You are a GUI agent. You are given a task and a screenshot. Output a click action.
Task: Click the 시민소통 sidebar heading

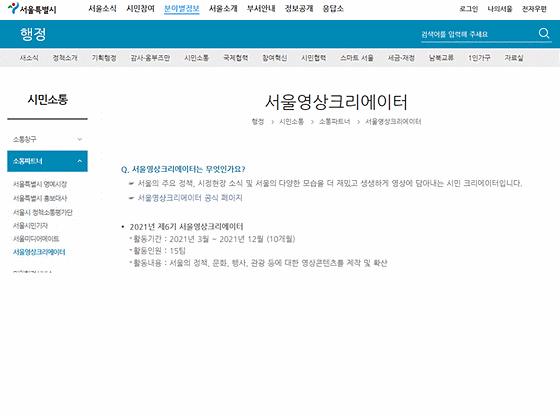click(48, 100)
